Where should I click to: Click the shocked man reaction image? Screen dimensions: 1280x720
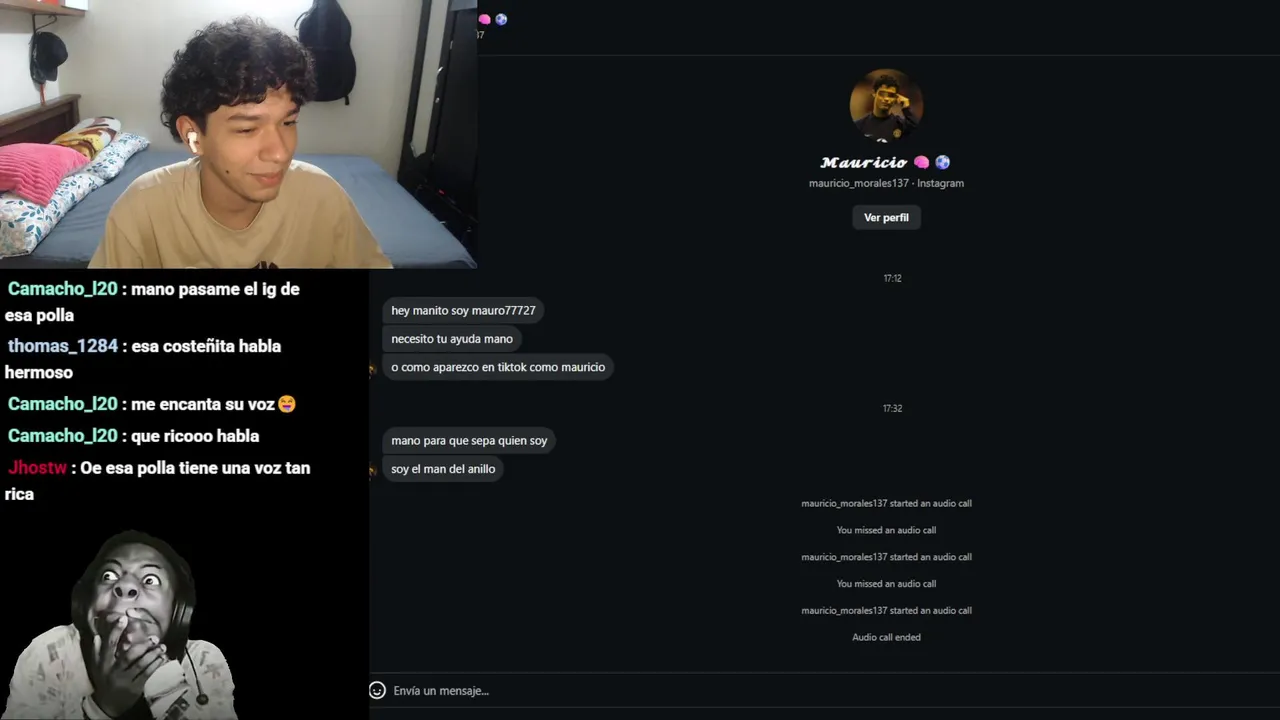[120, 625]
